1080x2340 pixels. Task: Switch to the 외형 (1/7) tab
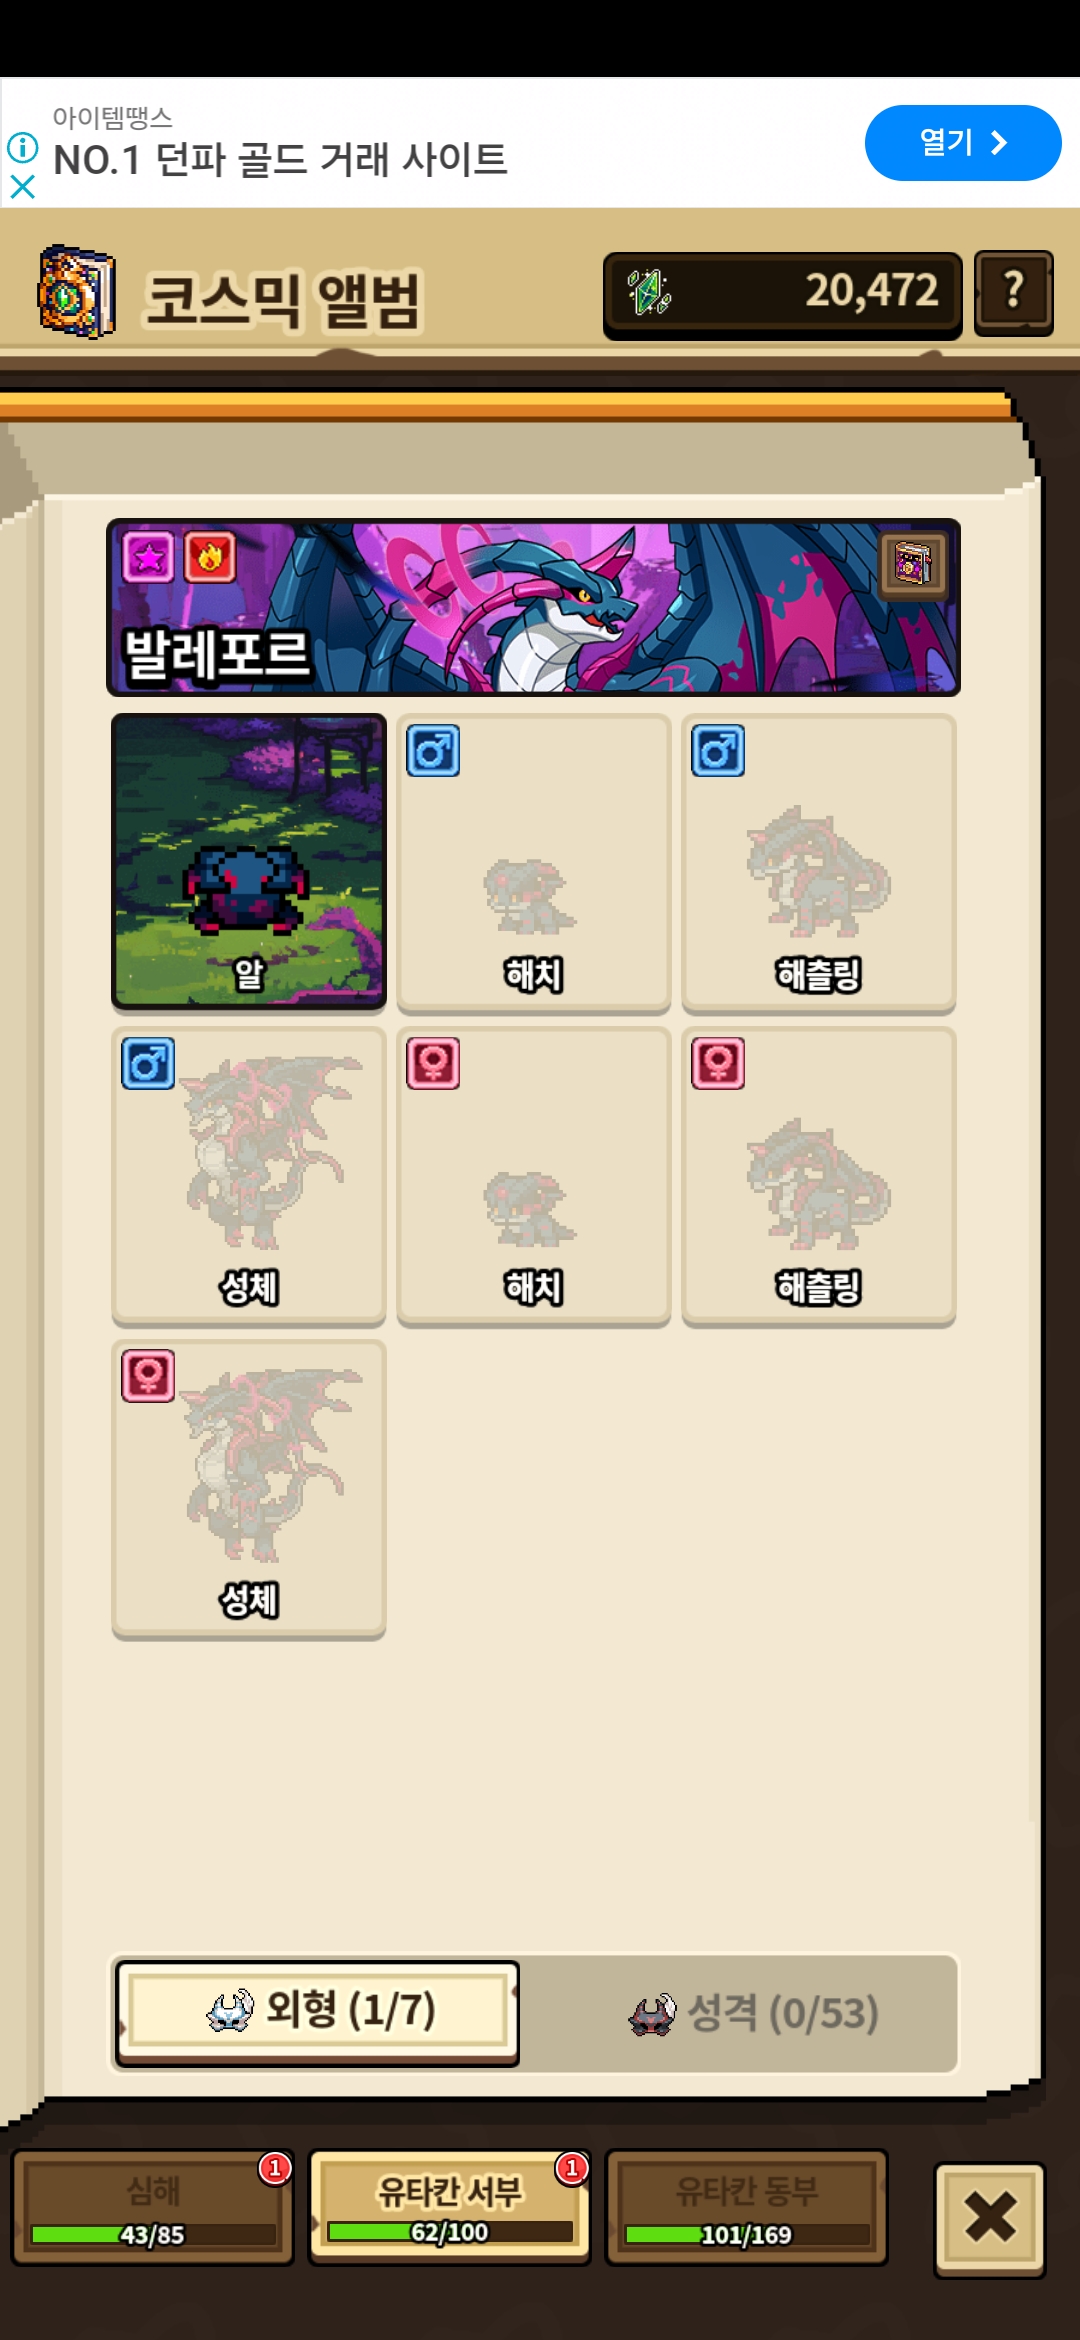point(317,2012)
